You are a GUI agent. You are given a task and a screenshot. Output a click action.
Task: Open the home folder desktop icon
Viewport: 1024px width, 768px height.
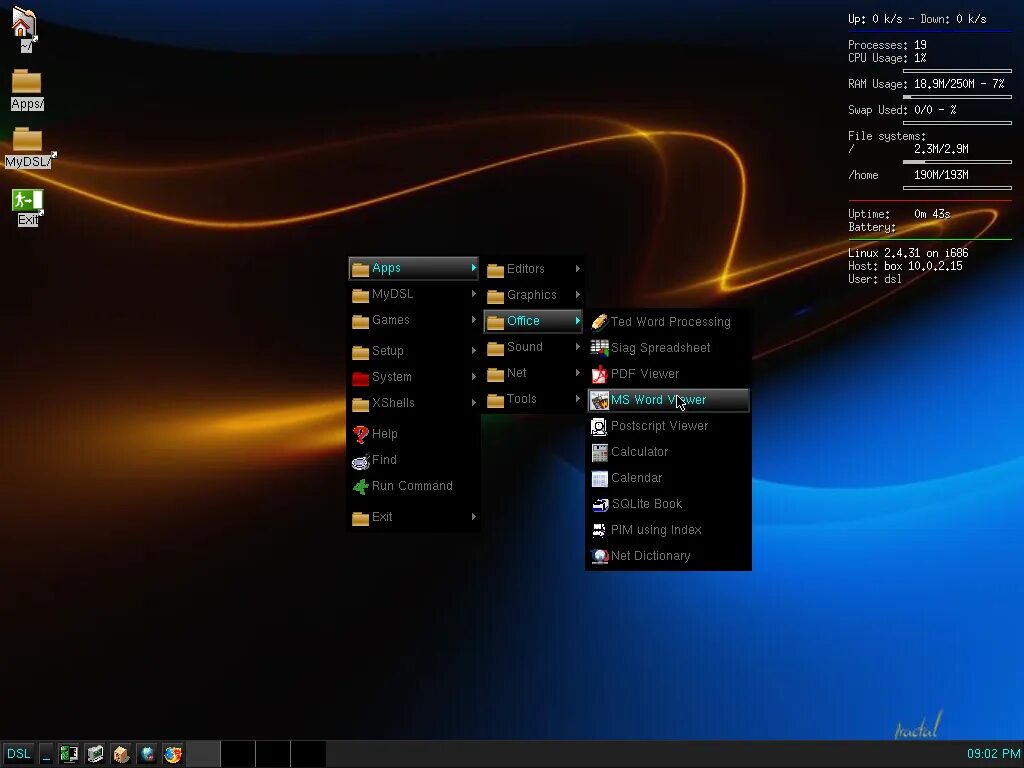[25, 29]
